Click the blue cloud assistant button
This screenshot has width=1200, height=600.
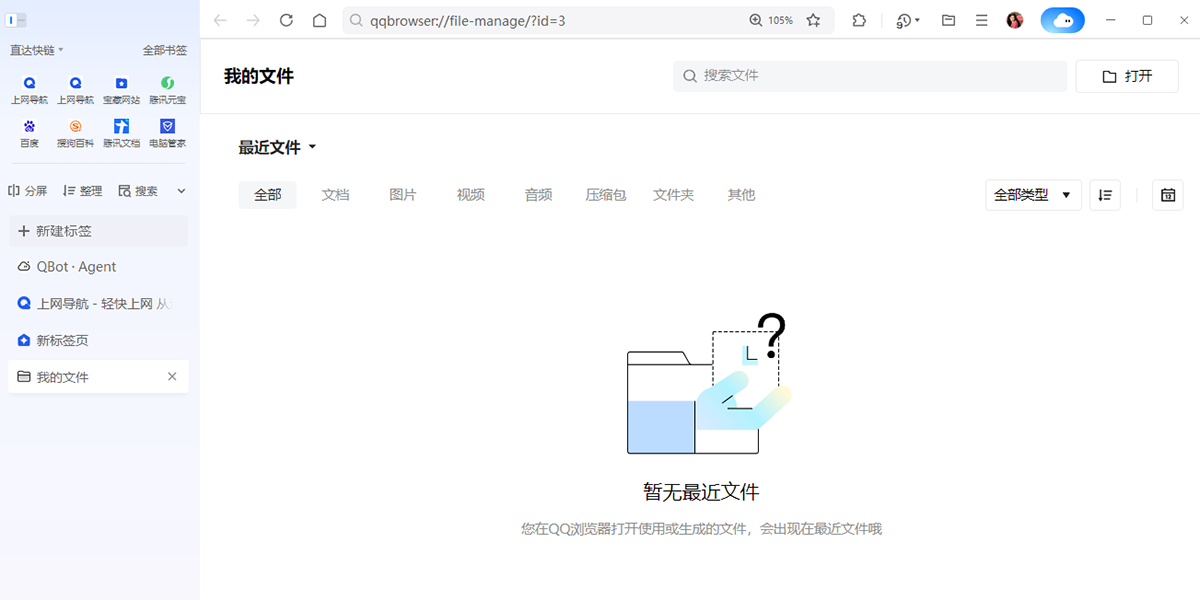click(1063, 20)
